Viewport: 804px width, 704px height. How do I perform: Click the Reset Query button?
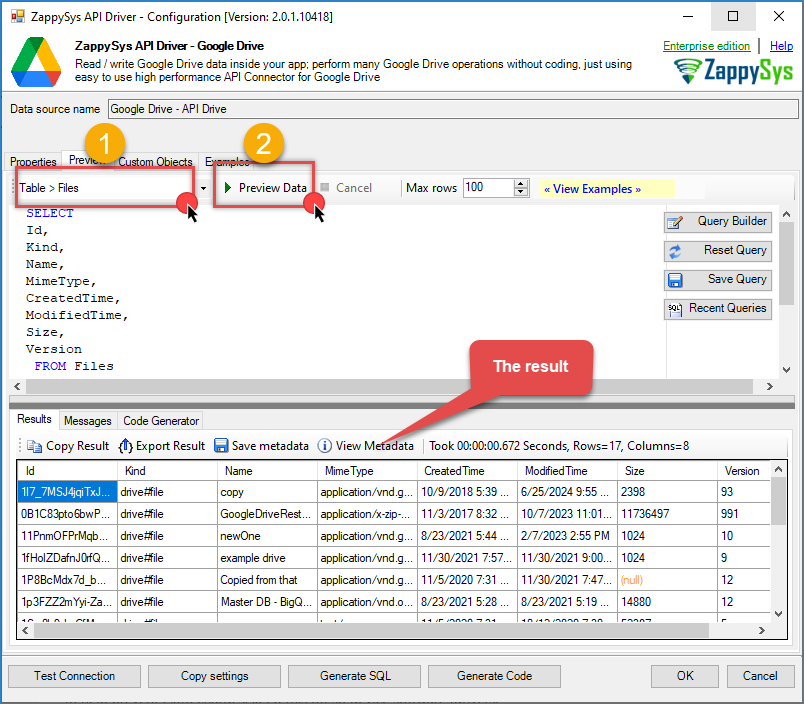(718, 251)
